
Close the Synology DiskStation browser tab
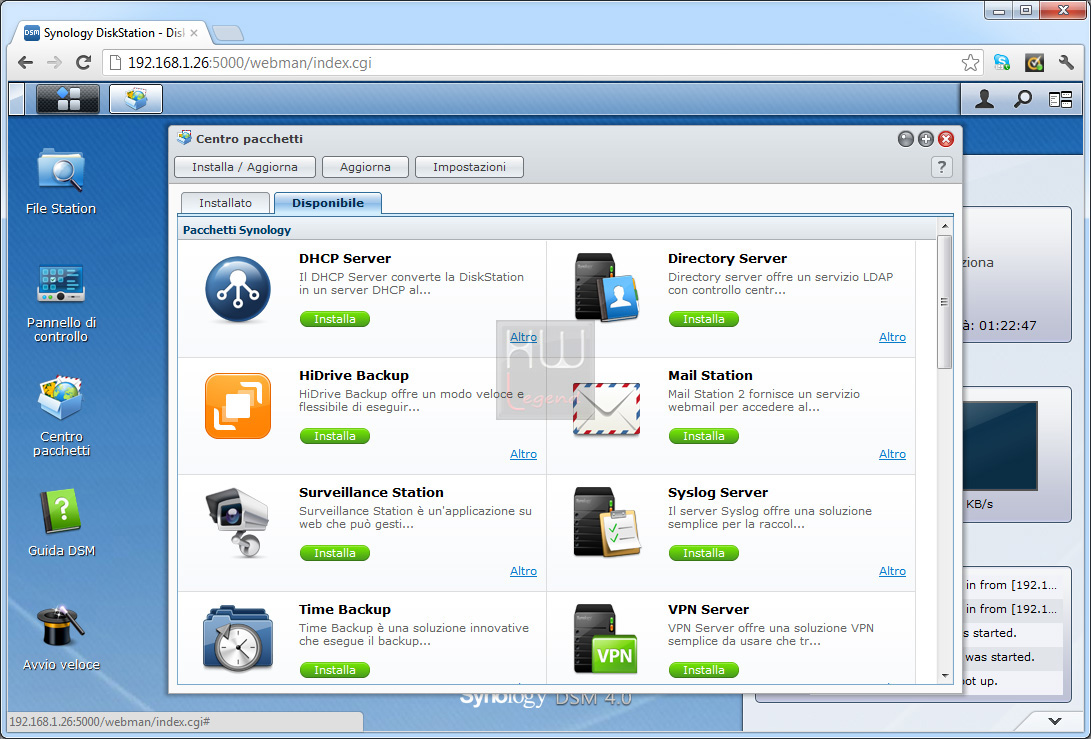pos(194,33)
